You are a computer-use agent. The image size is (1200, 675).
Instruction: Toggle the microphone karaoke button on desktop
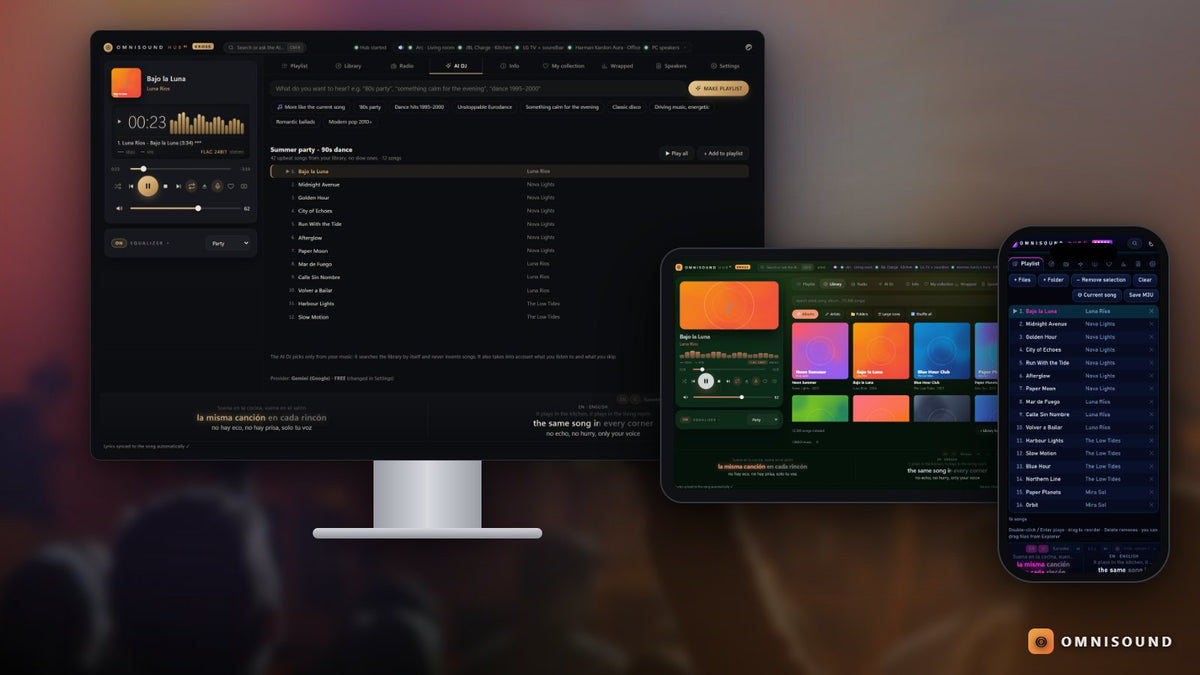tap(217, 186)
